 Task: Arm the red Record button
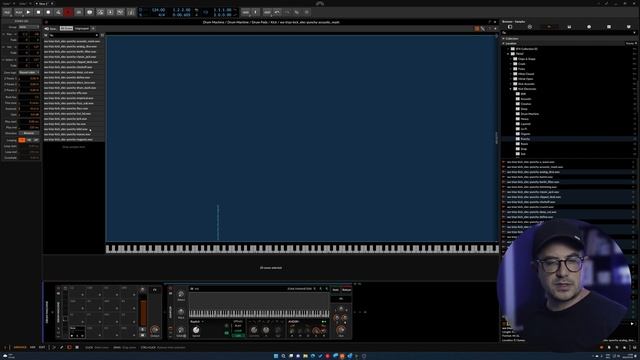[68, 12]
